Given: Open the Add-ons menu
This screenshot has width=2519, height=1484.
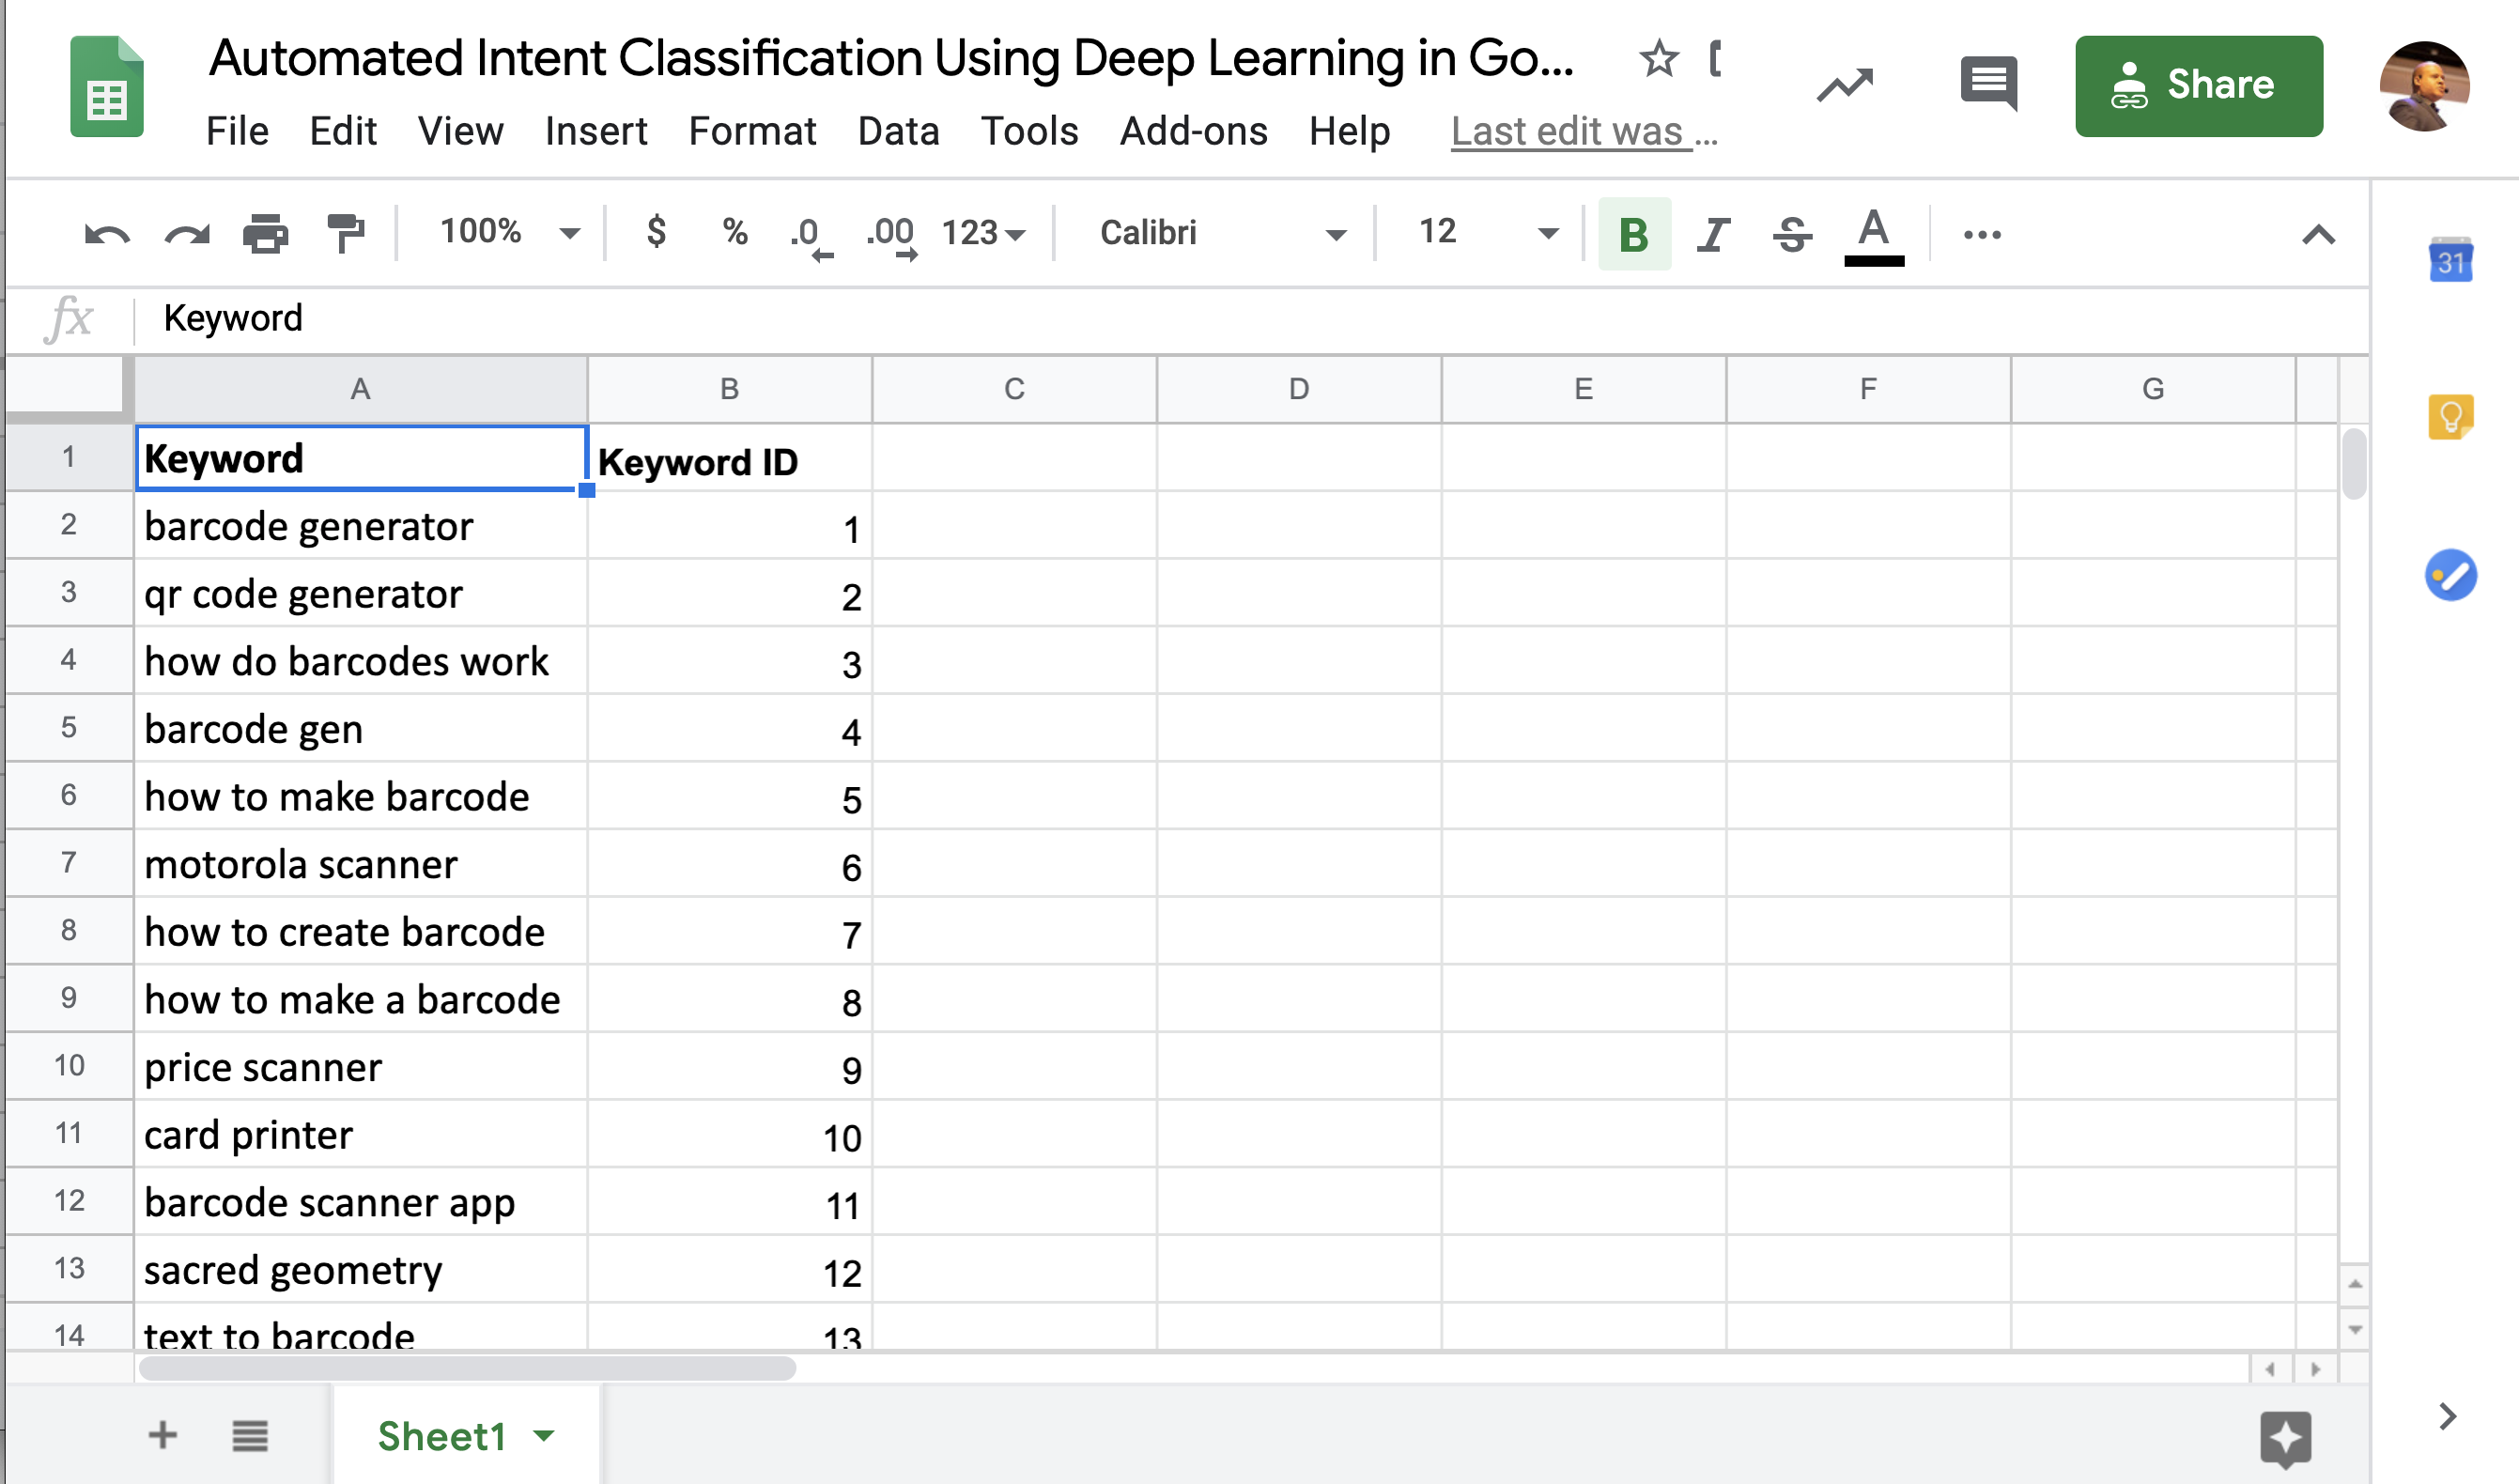Looking at the screenshot, I should [x=1193, y=131].
